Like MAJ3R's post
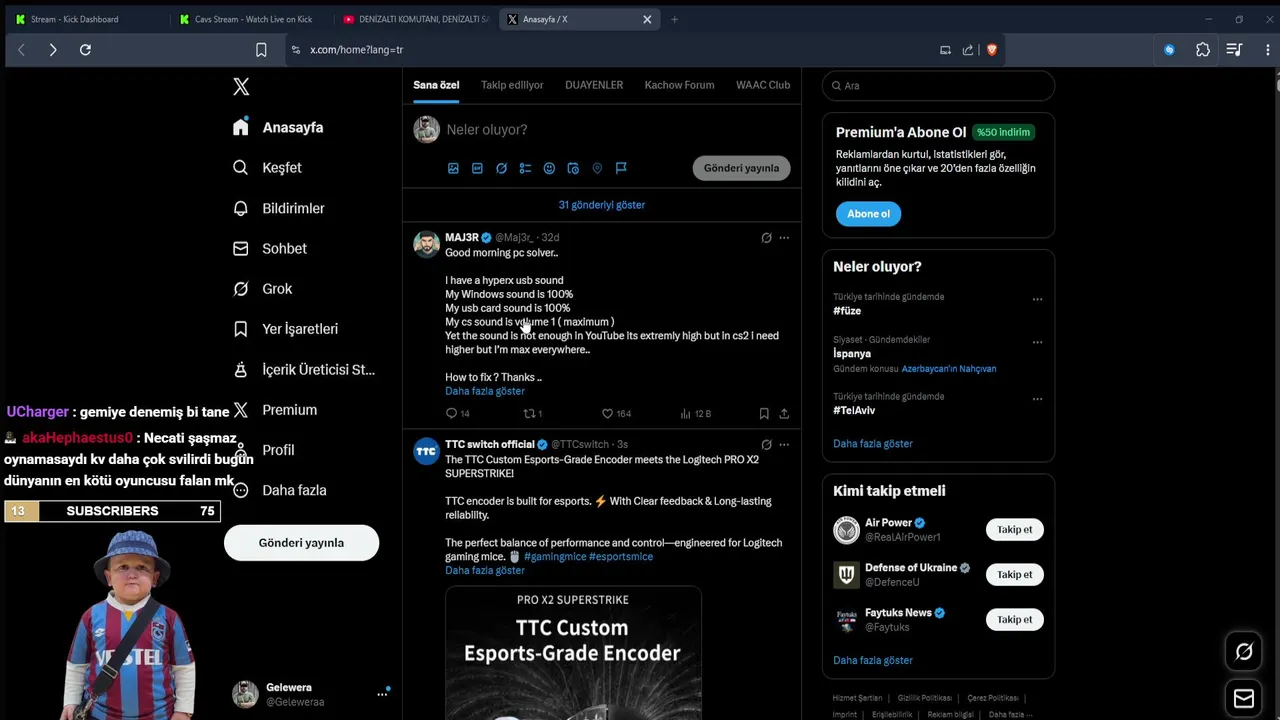The image size is (1280, 720). pos(616,413)
